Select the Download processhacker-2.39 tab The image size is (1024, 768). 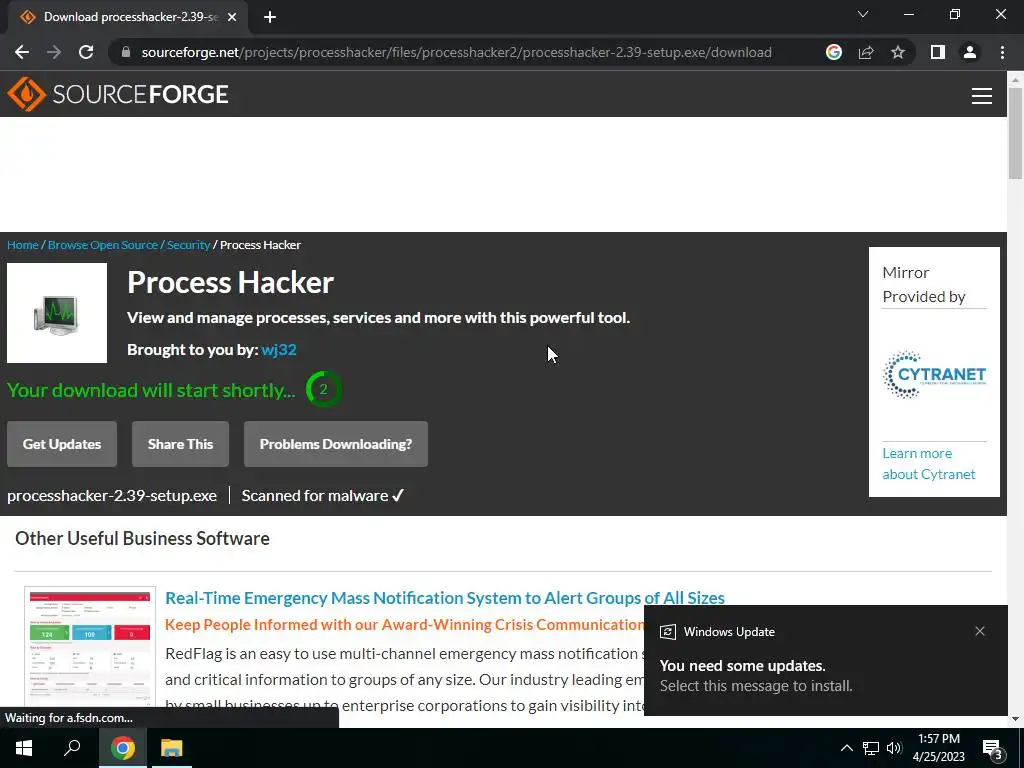[x=127, y=18]
